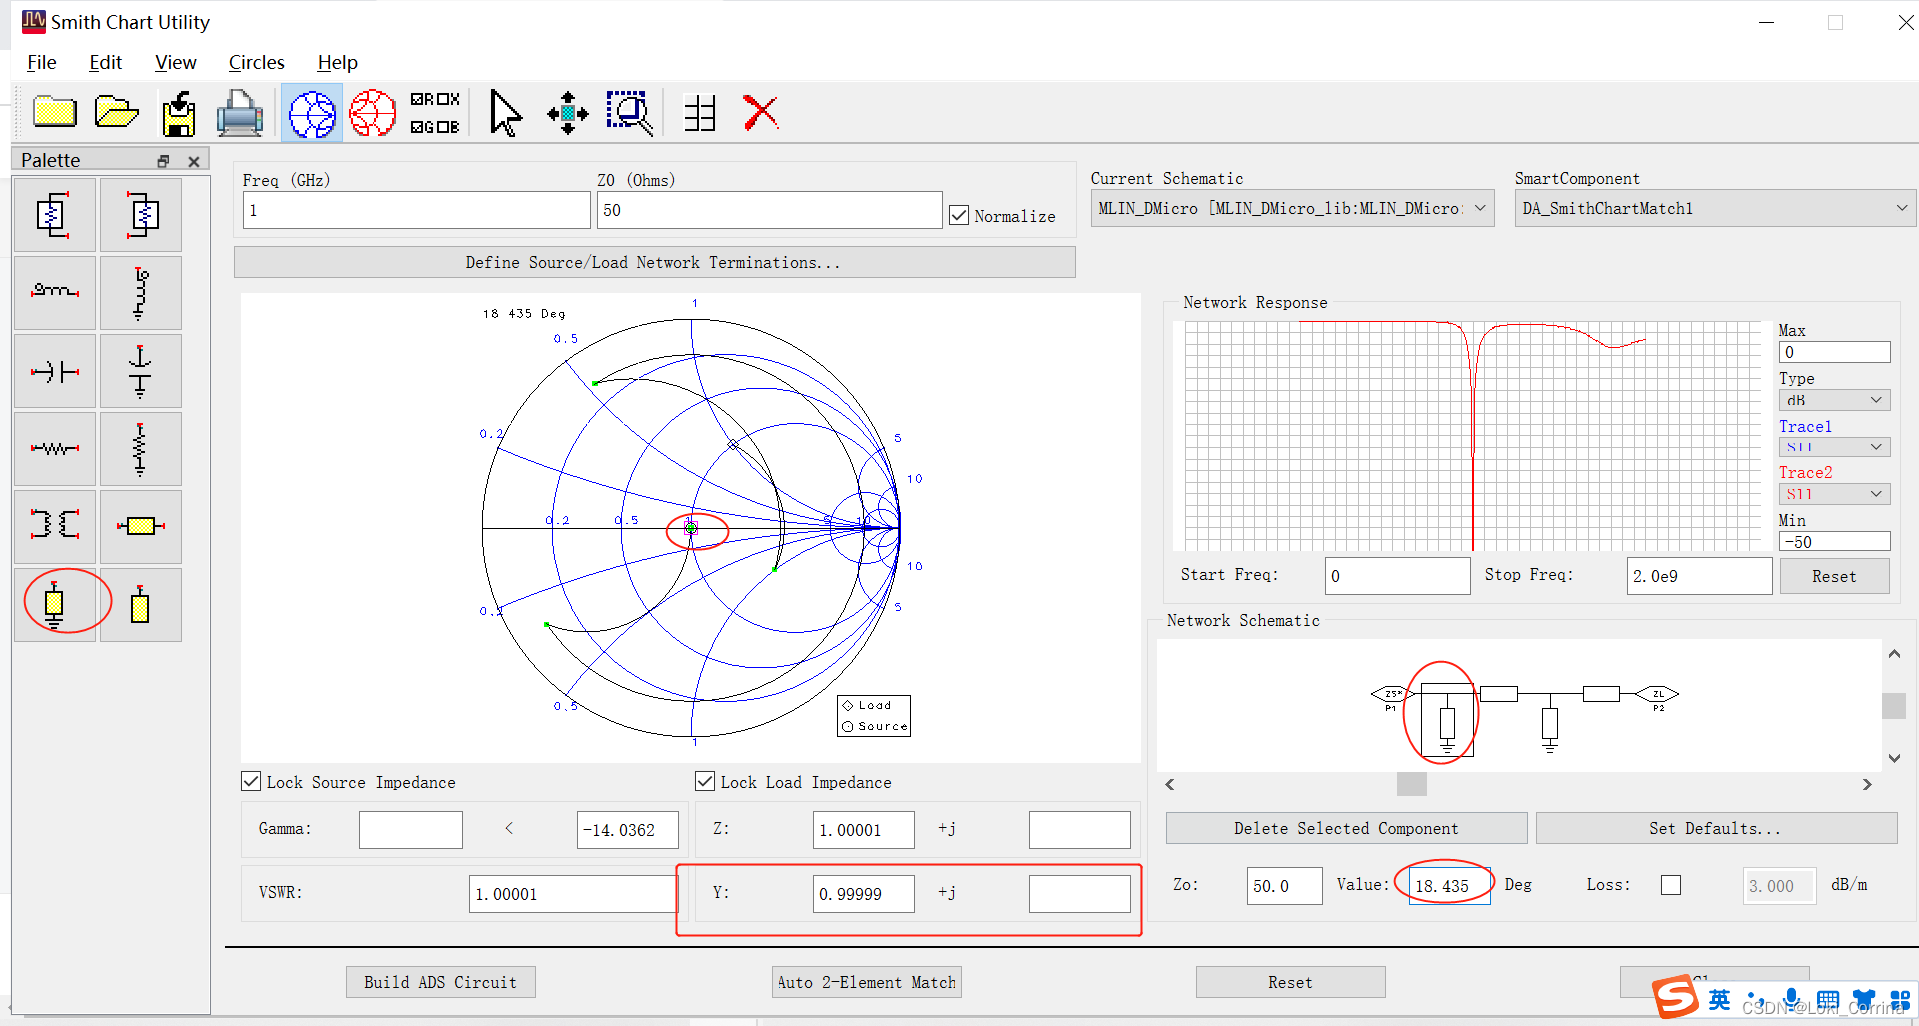
Task: Click the bottom Reset button
Action: pos(1290,982)
